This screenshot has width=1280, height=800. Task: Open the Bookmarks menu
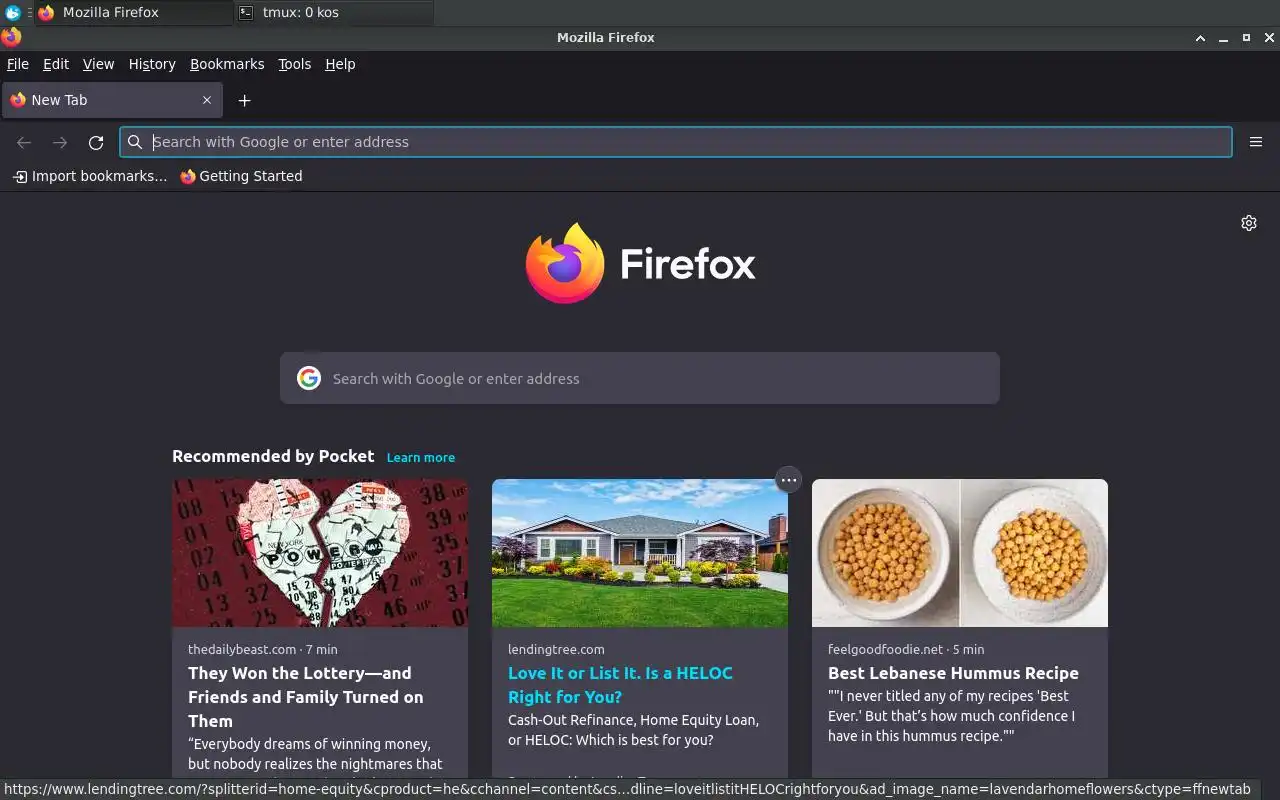[x=227, y=64]
